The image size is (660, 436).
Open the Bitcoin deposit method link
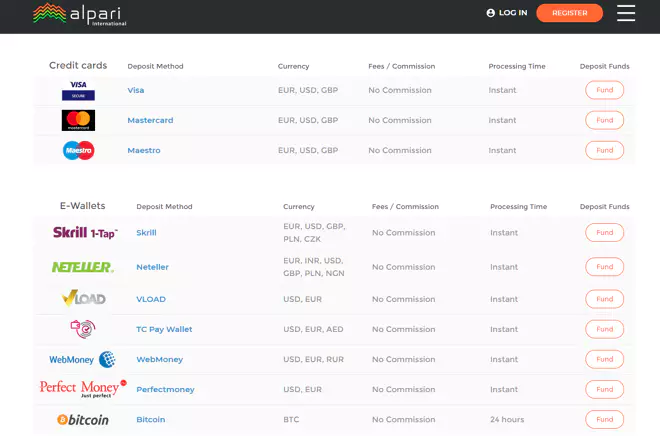click(x=151, y=420)
